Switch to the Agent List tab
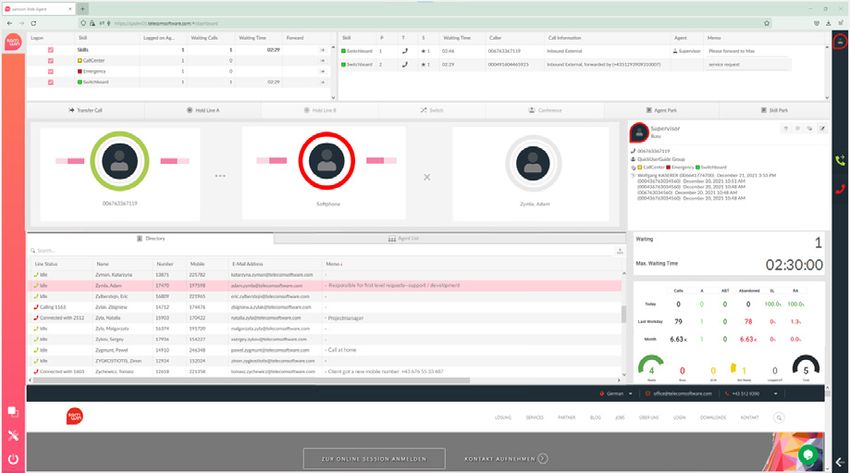This screenshot has height=473, width=850. (403, 239)
